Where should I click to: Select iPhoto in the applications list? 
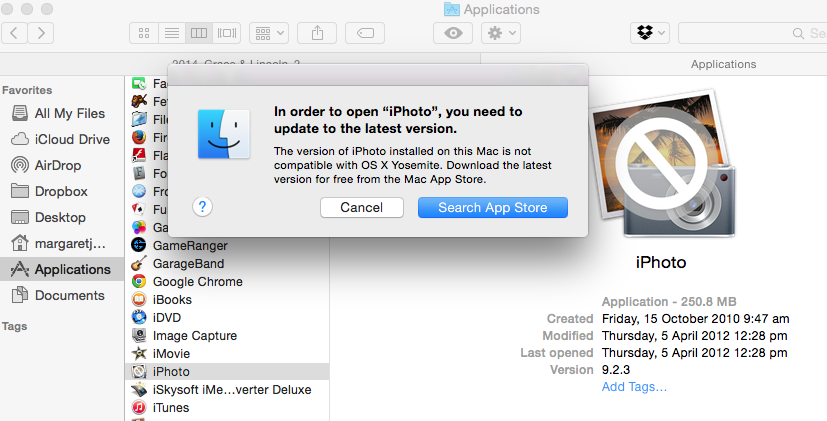coord(227,371)
